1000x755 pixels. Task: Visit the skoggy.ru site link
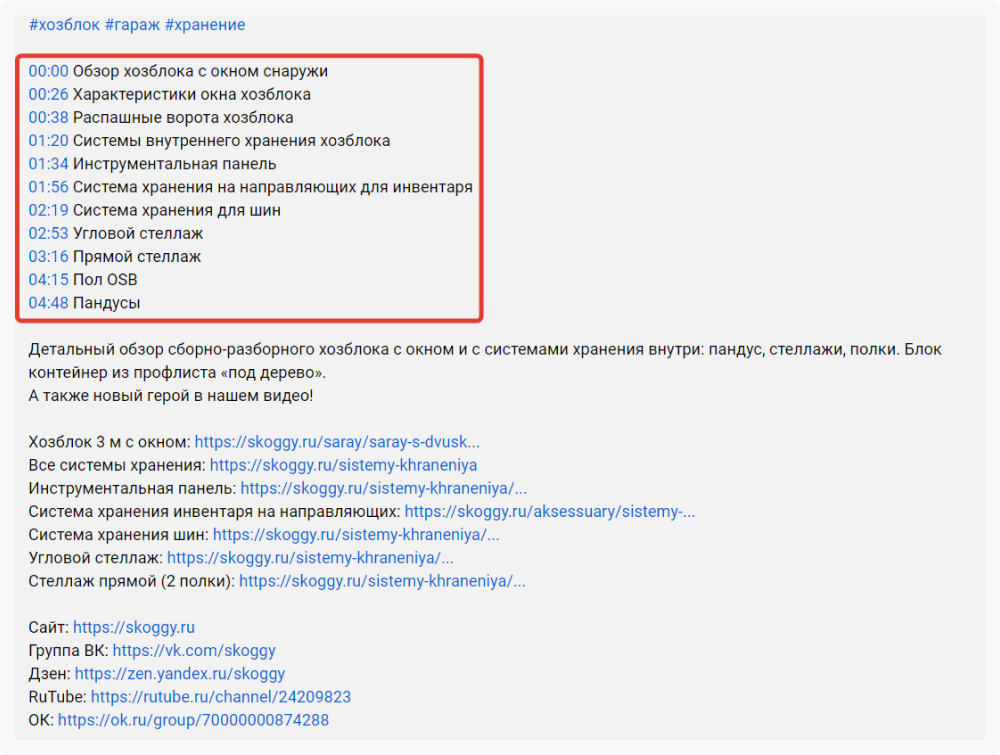pyautogui.click(x=134, y=628)
